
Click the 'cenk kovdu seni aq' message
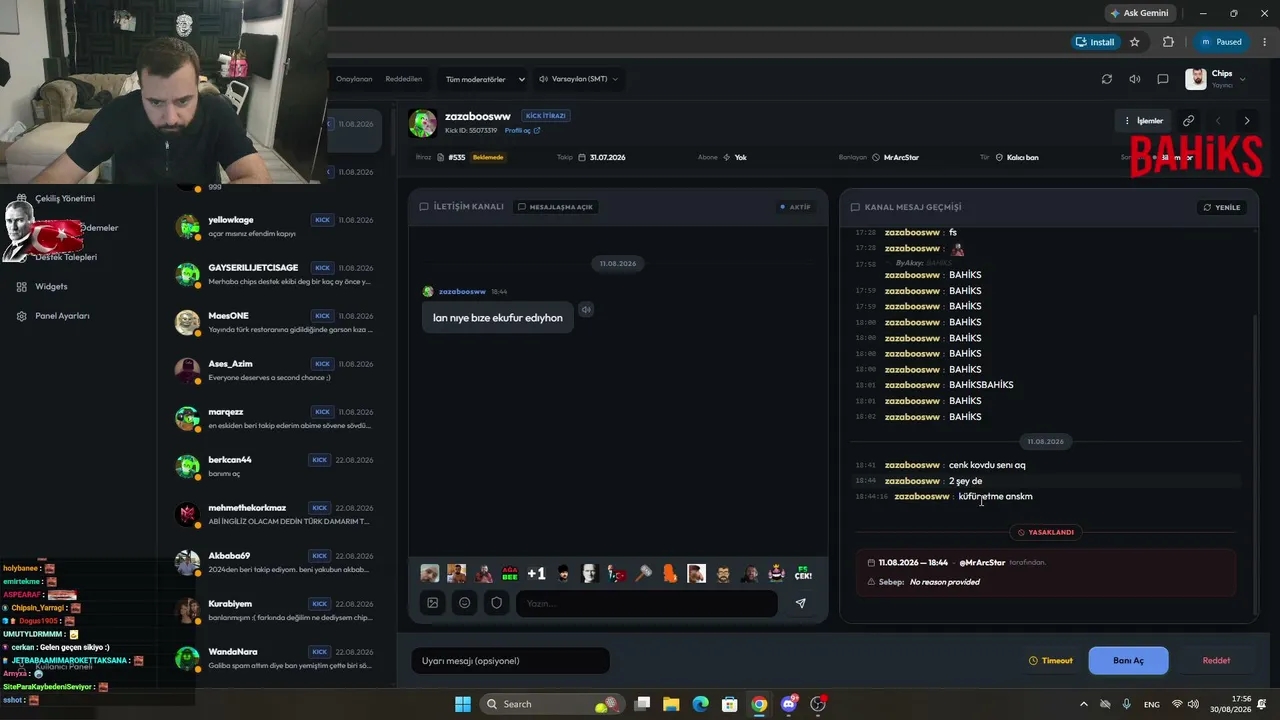click(987, 465)
